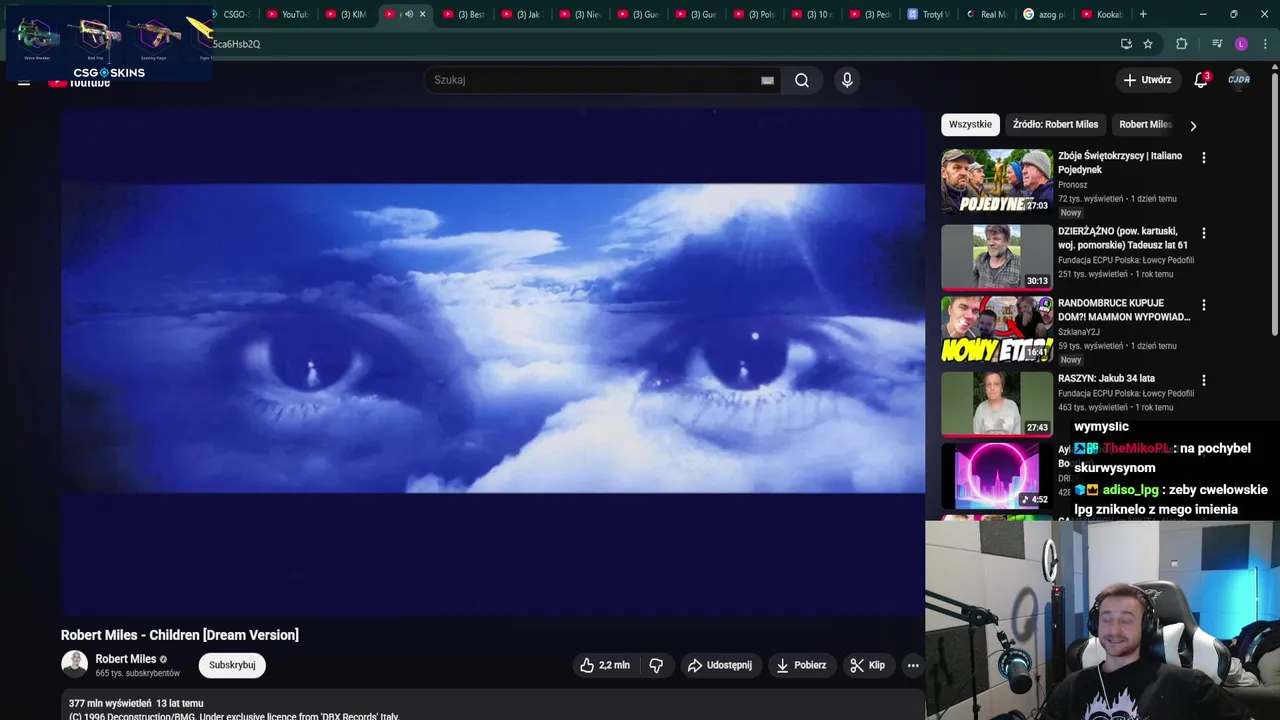The height and width of the screenshot is (720, 1280).
Task: Open the notifications bell
Action: [x=1201, y=80]
